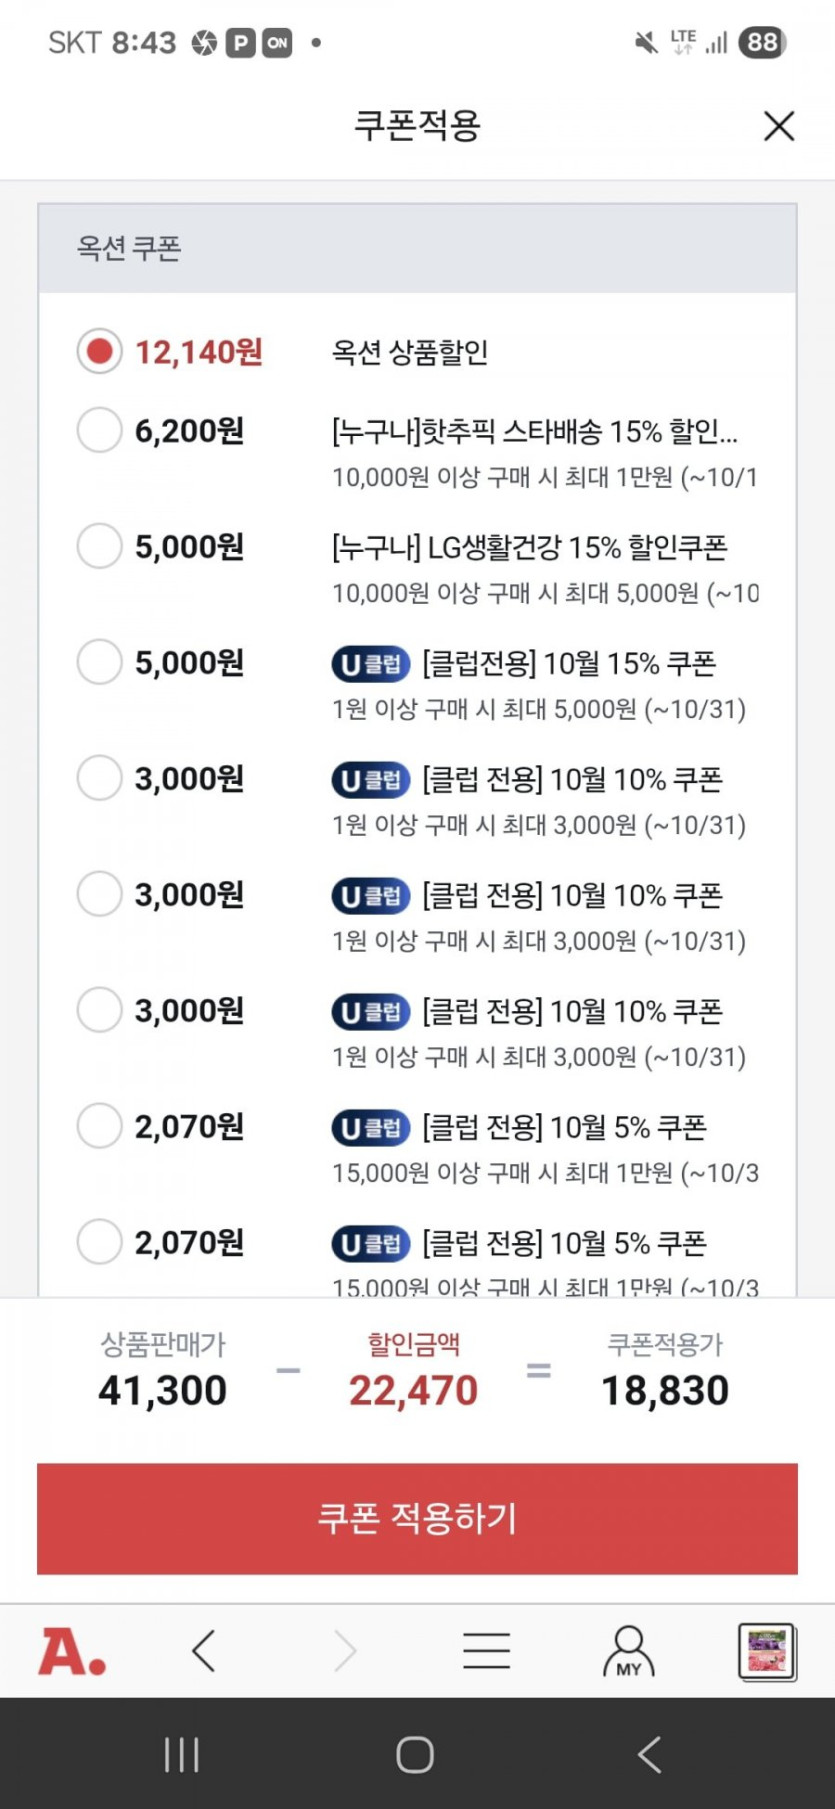Select the 6,200원 핫추픽 스타배송 coupon radio
The width and height of the screenshot is (835, 1809).
99,431
